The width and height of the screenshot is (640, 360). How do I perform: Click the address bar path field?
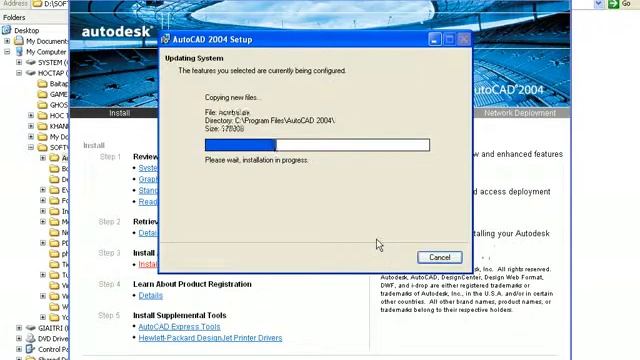tap(50, 4)
